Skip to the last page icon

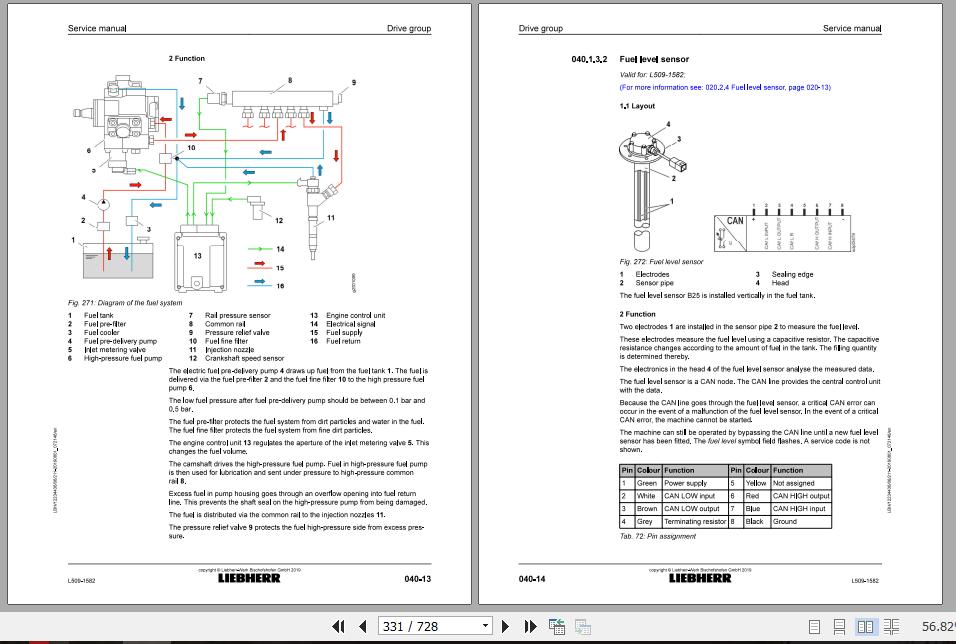click(530, 626)
